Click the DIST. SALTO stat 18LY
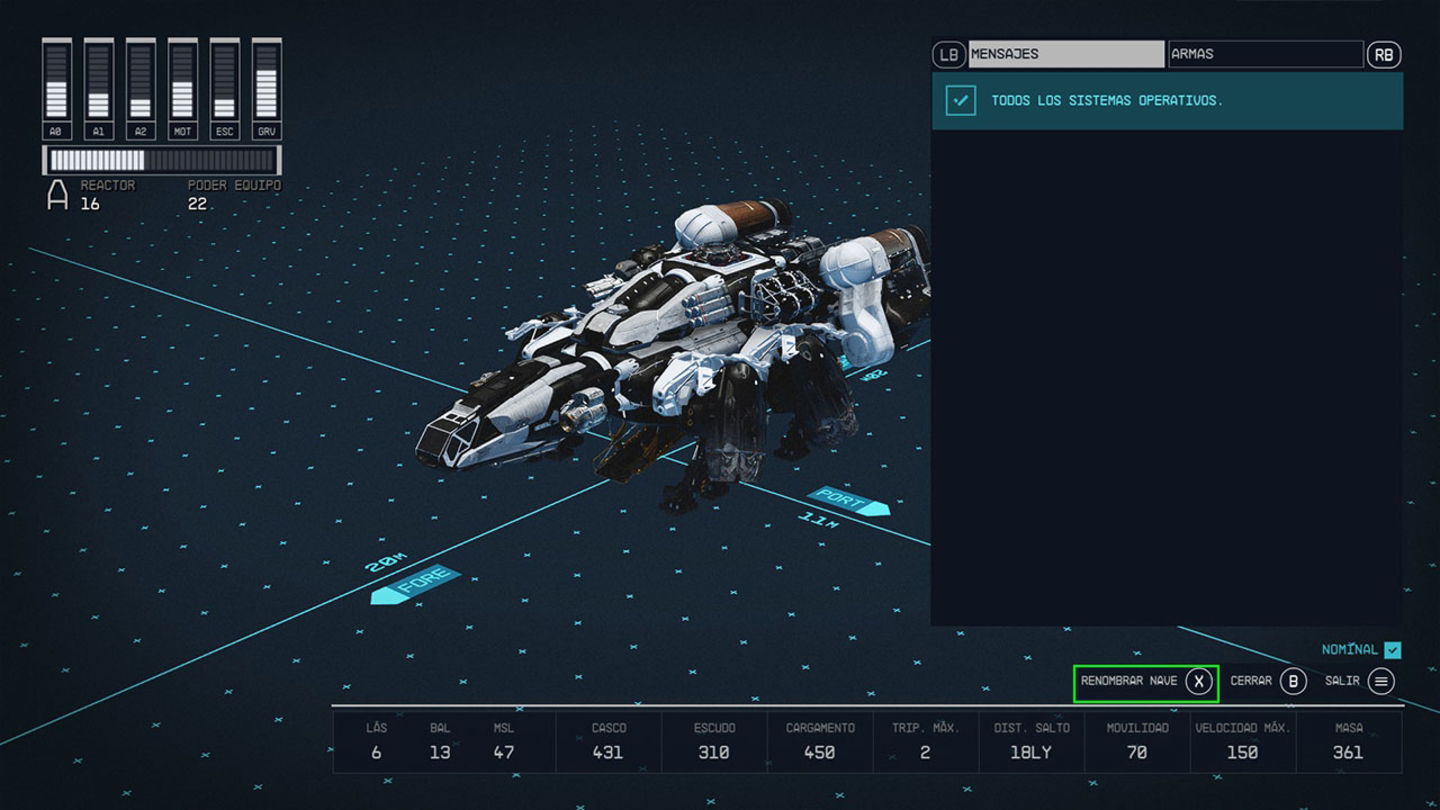1440x810 pixels. 1031,741
